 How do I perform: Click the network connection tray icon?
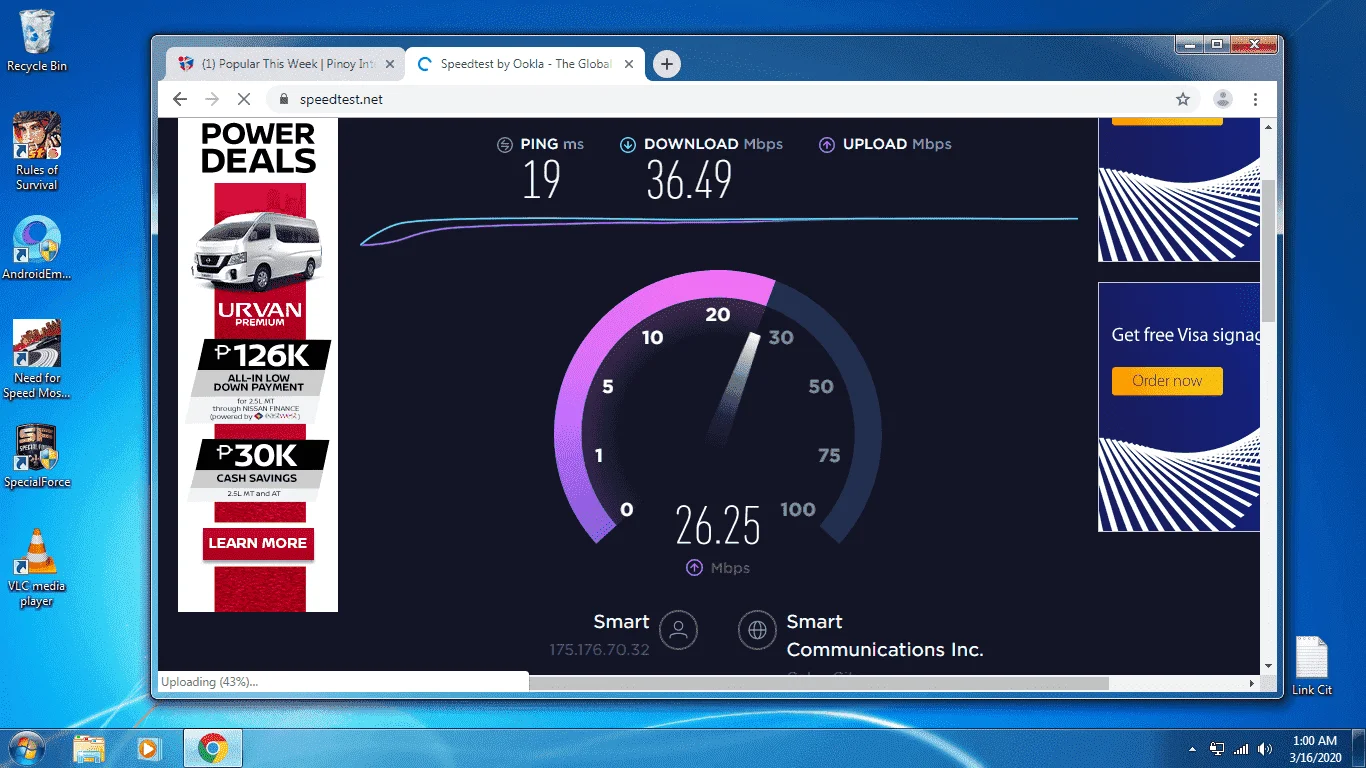1217,749
